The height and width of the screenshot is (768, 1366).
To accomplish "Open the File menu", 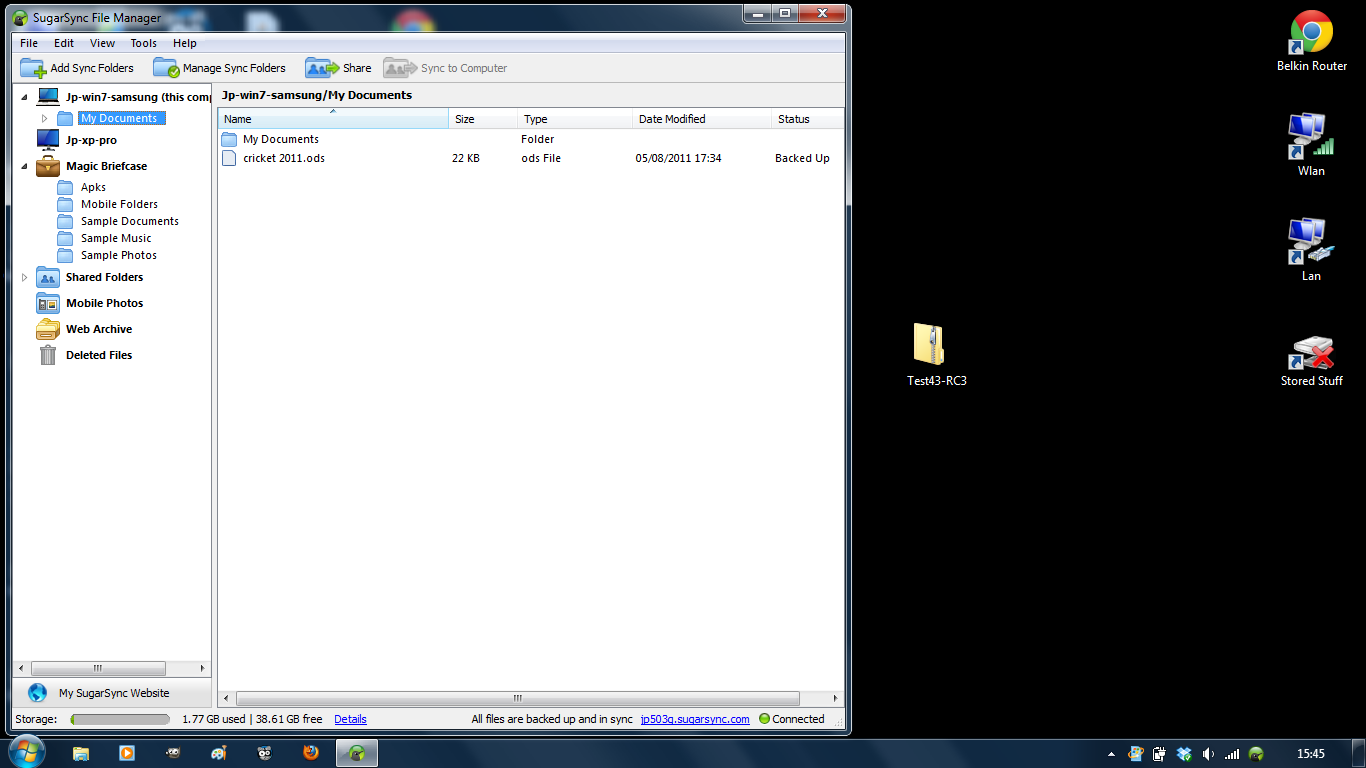I will [29, 43].
